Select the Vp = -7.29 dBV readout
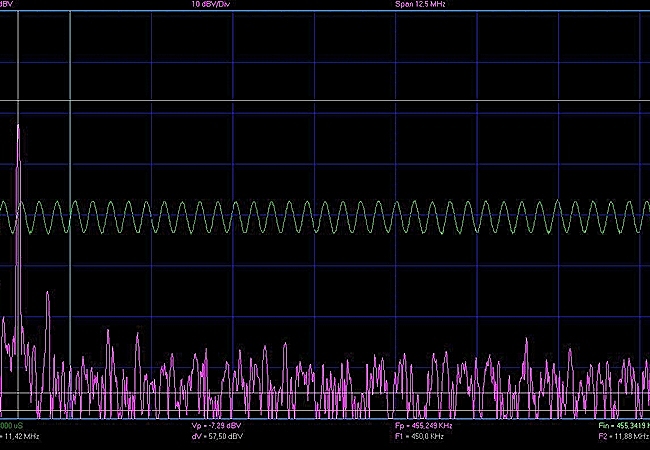The width and height of the screenshot is (650, 450). (216, 425)
